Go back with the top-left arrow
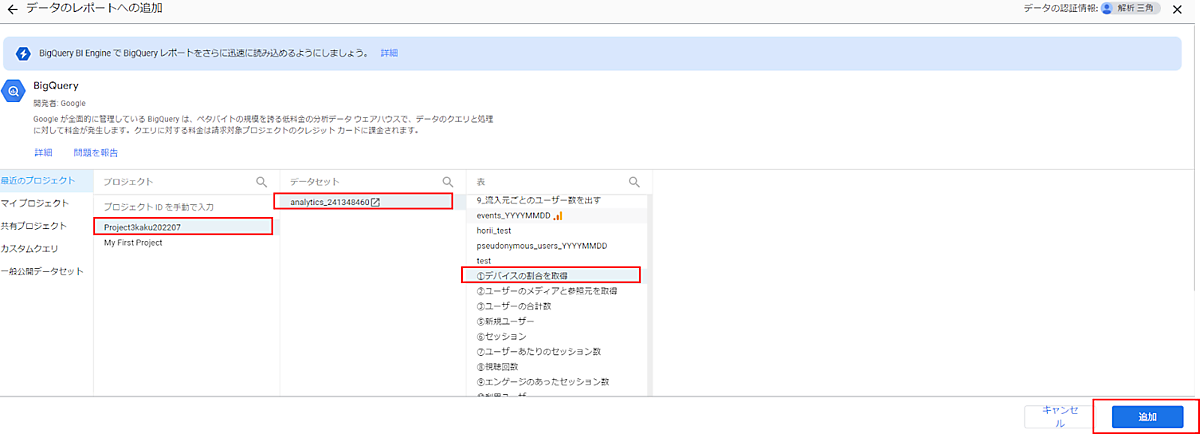 click(x=12, y=8)
